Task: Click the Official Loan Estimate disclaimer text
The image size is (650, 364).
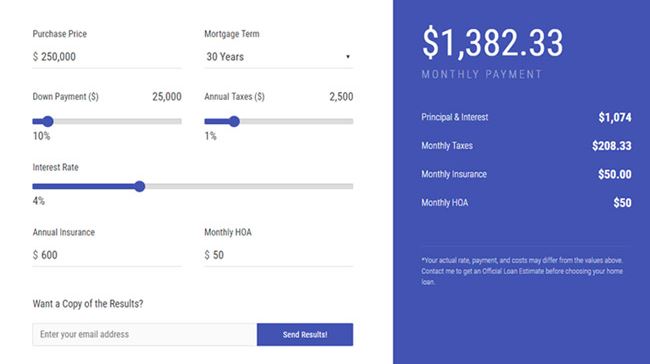Action: point(522,271)
